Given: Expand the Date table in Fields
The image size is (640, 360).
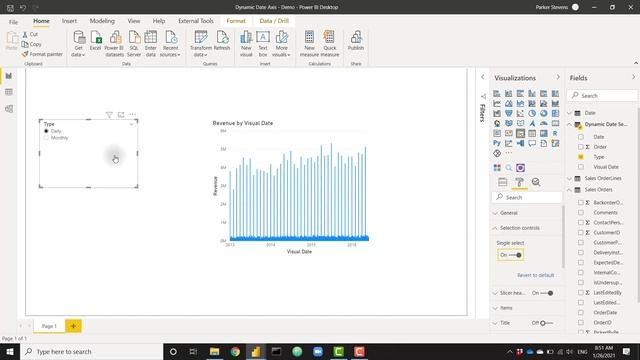Looking at the screenshot, I should click(x=570, y=113).
